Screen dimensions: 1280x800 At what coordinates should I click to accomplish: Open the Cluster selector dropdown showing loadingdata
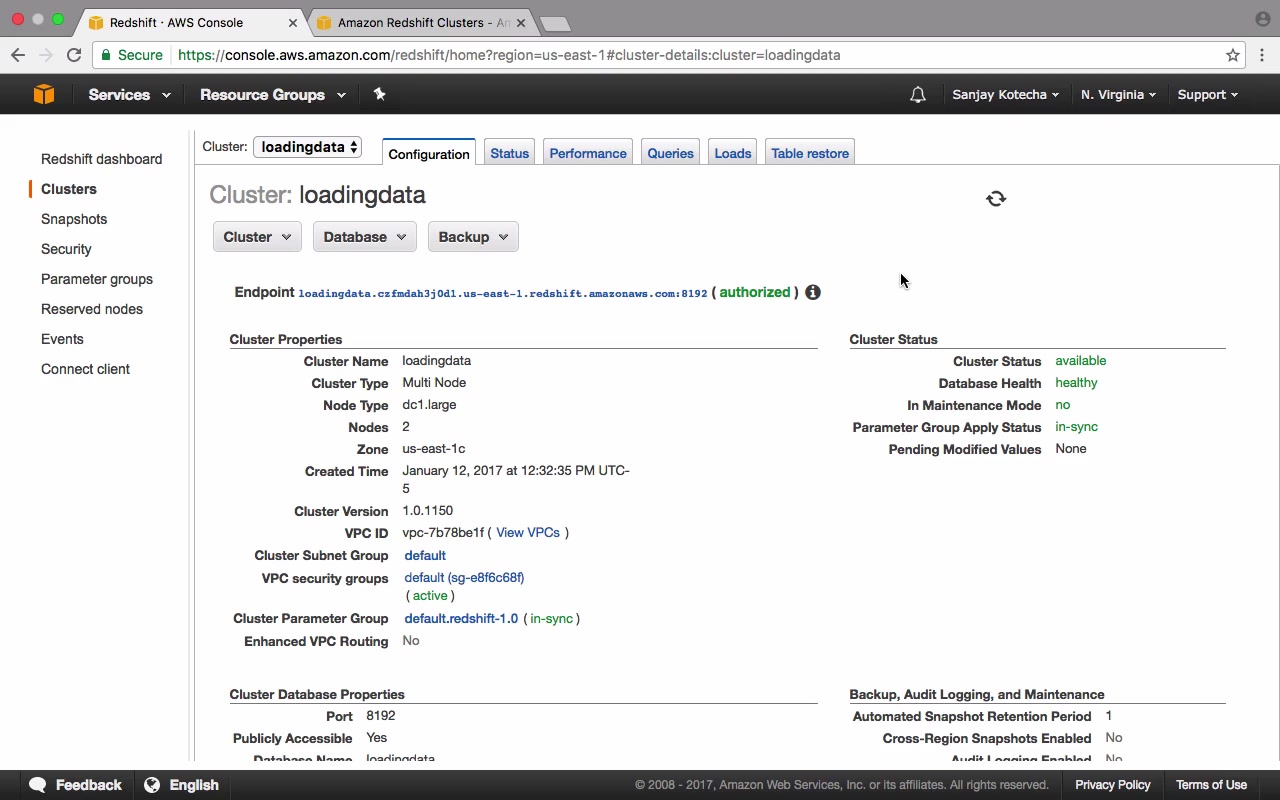[x=307, y=147]
